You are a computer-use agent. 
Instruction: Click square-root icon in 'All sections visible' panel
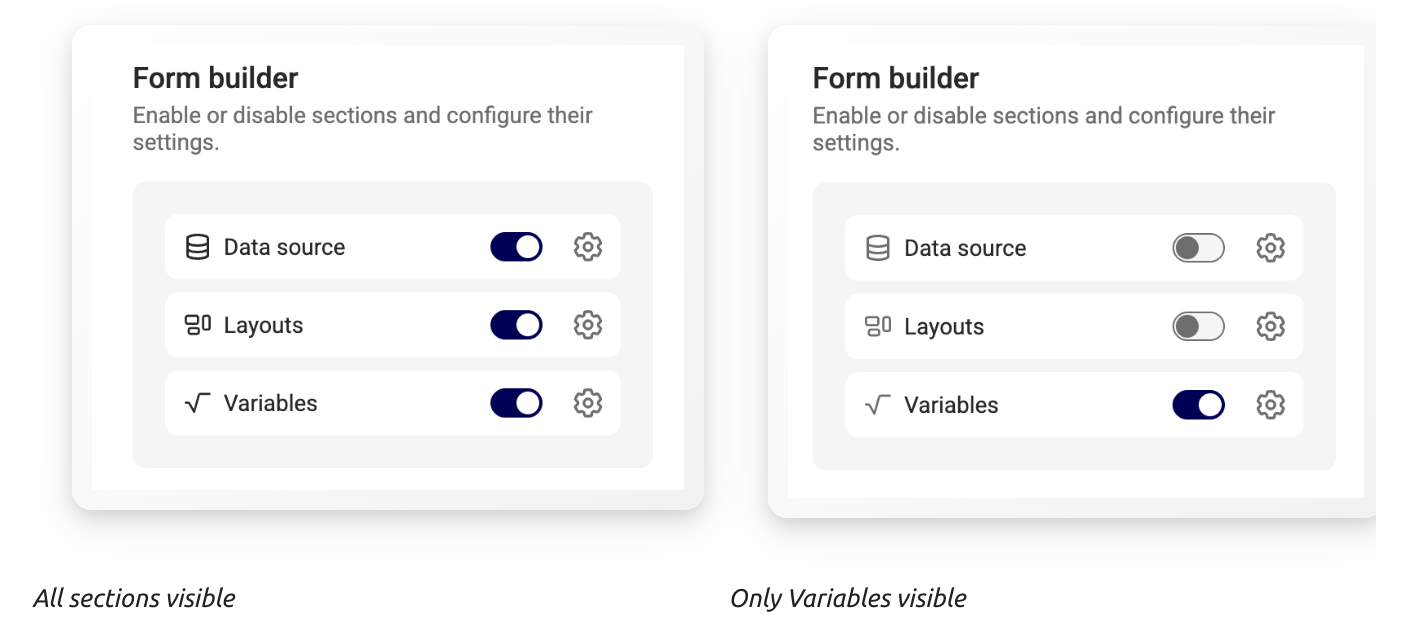pyautogui.click(x=198, y=403)
